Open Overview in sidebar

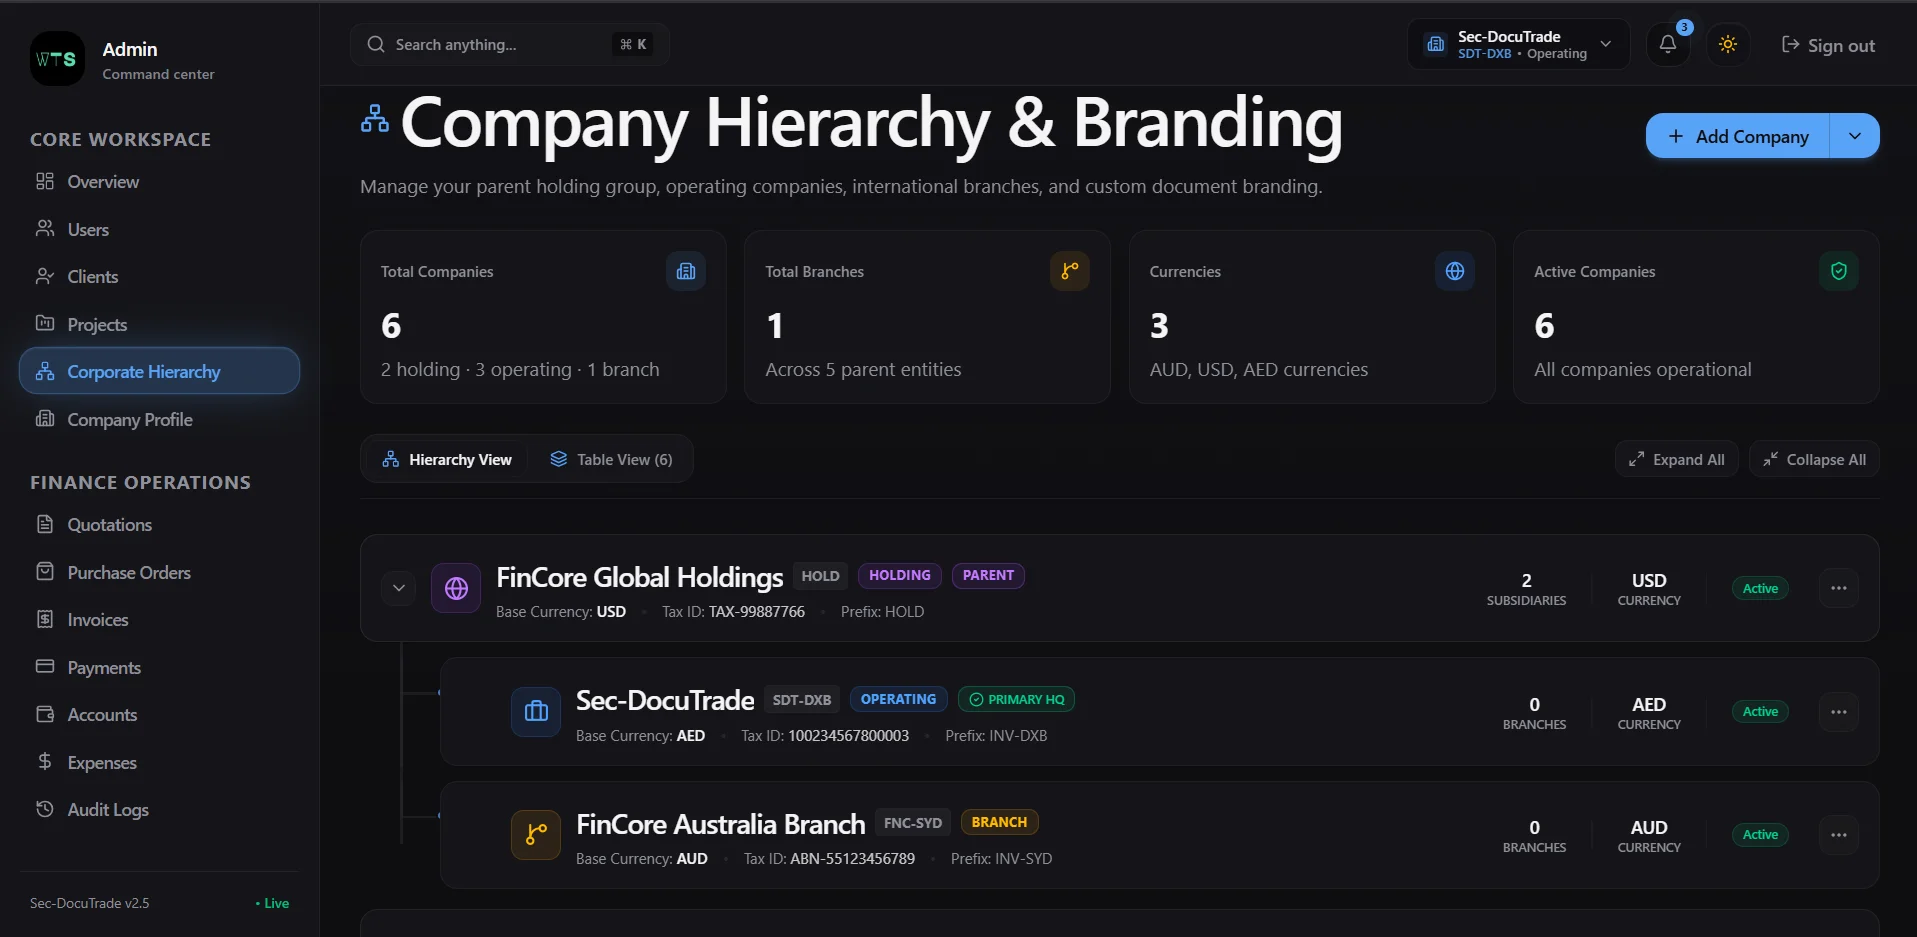159,182
